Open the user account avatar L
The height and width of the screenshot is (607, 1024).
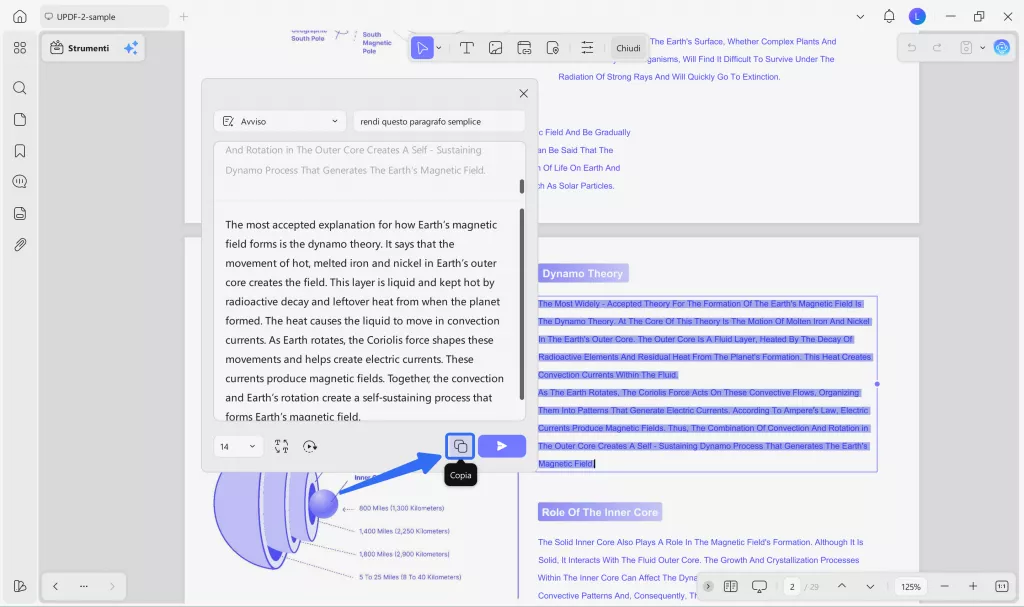[x=917, y=16]
